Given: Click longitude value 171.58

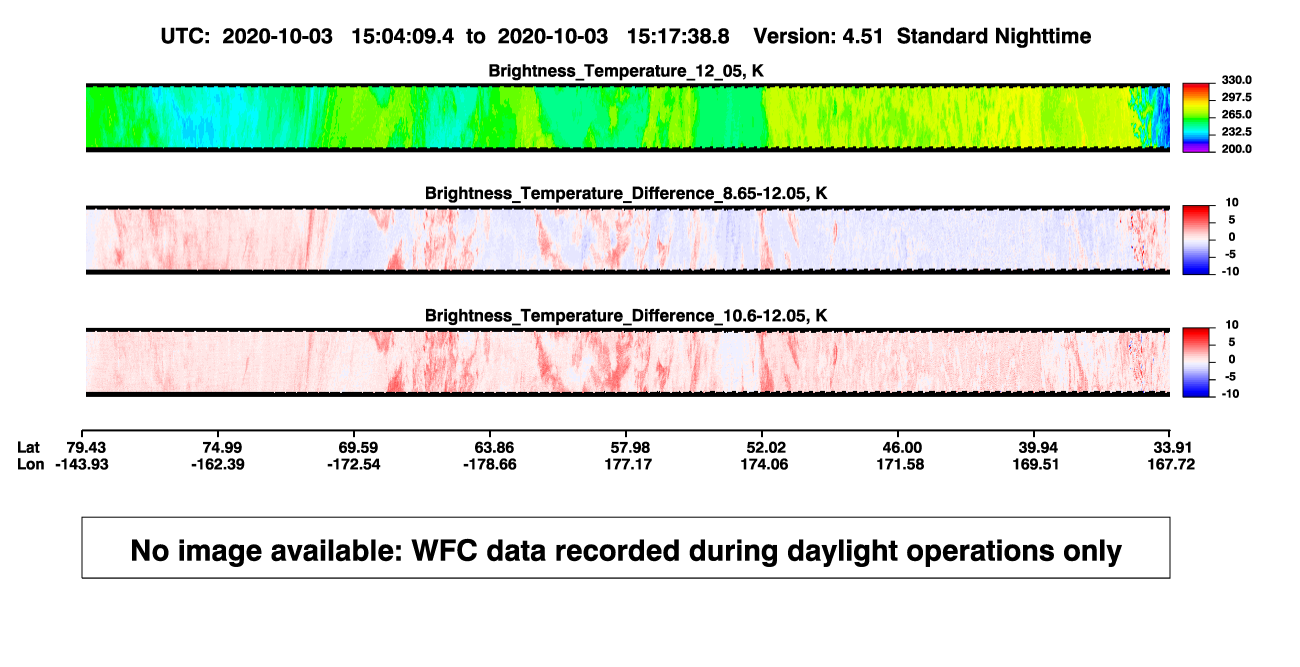Looking at the screenshot, I should click(x=898, y=464).
